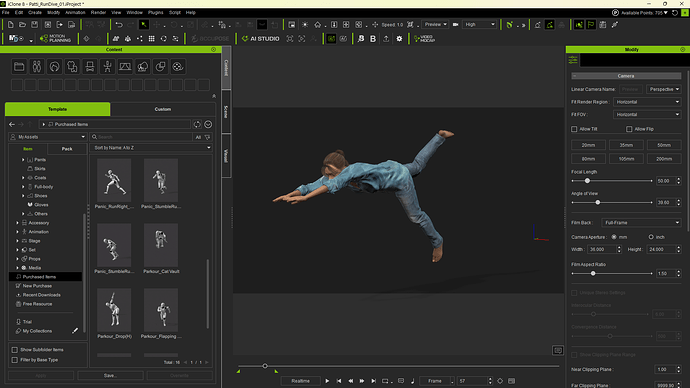This screenshot has height=388, width=690.
Task: Set lens to 200mm preset
Action: 664,159
